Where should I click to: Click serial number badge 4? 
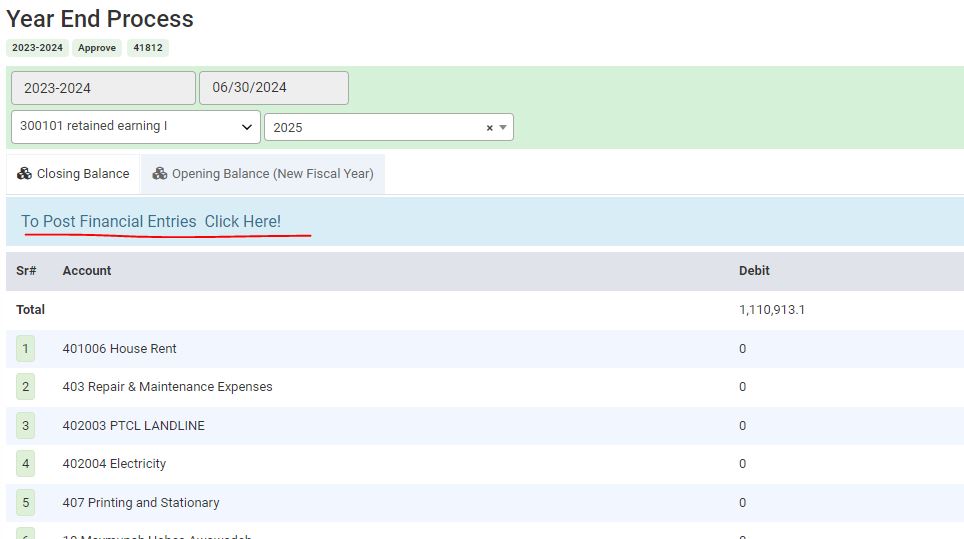pos(26,464)
